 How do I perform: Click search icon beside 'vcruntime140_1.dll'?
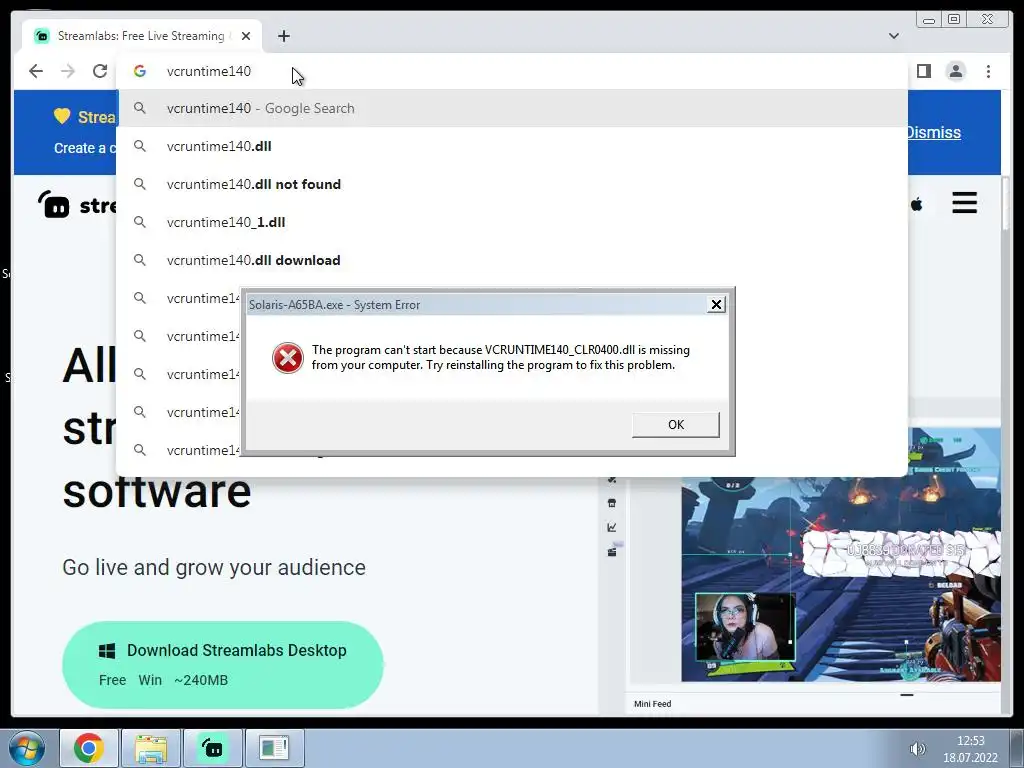(140, 222)
